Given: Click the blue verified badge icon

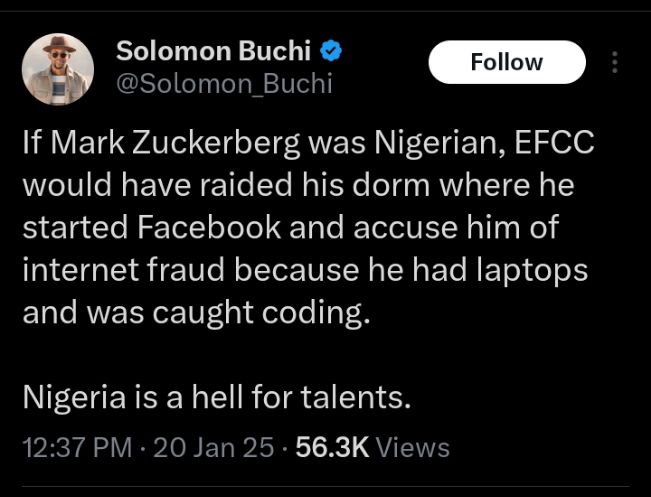Looking at the screenshot, I should tap(338, 49).
